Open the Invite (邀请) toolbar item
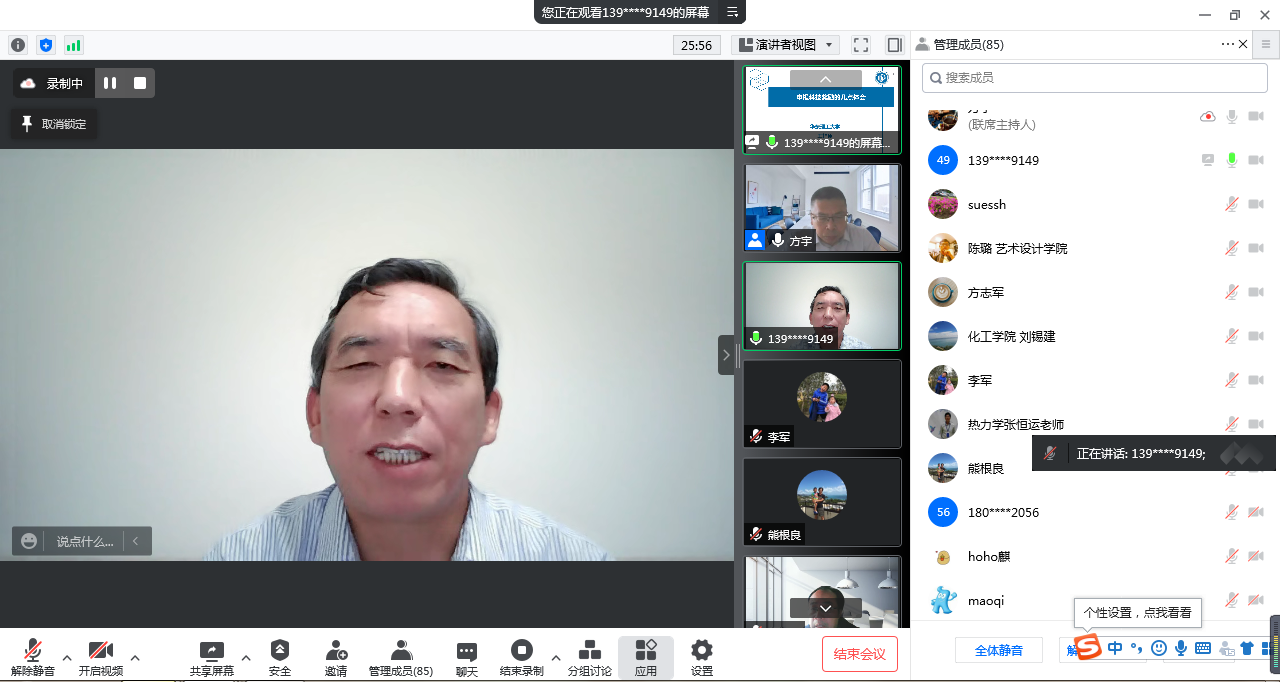This screenshot has width=1280, height=682. pos(336,658)
